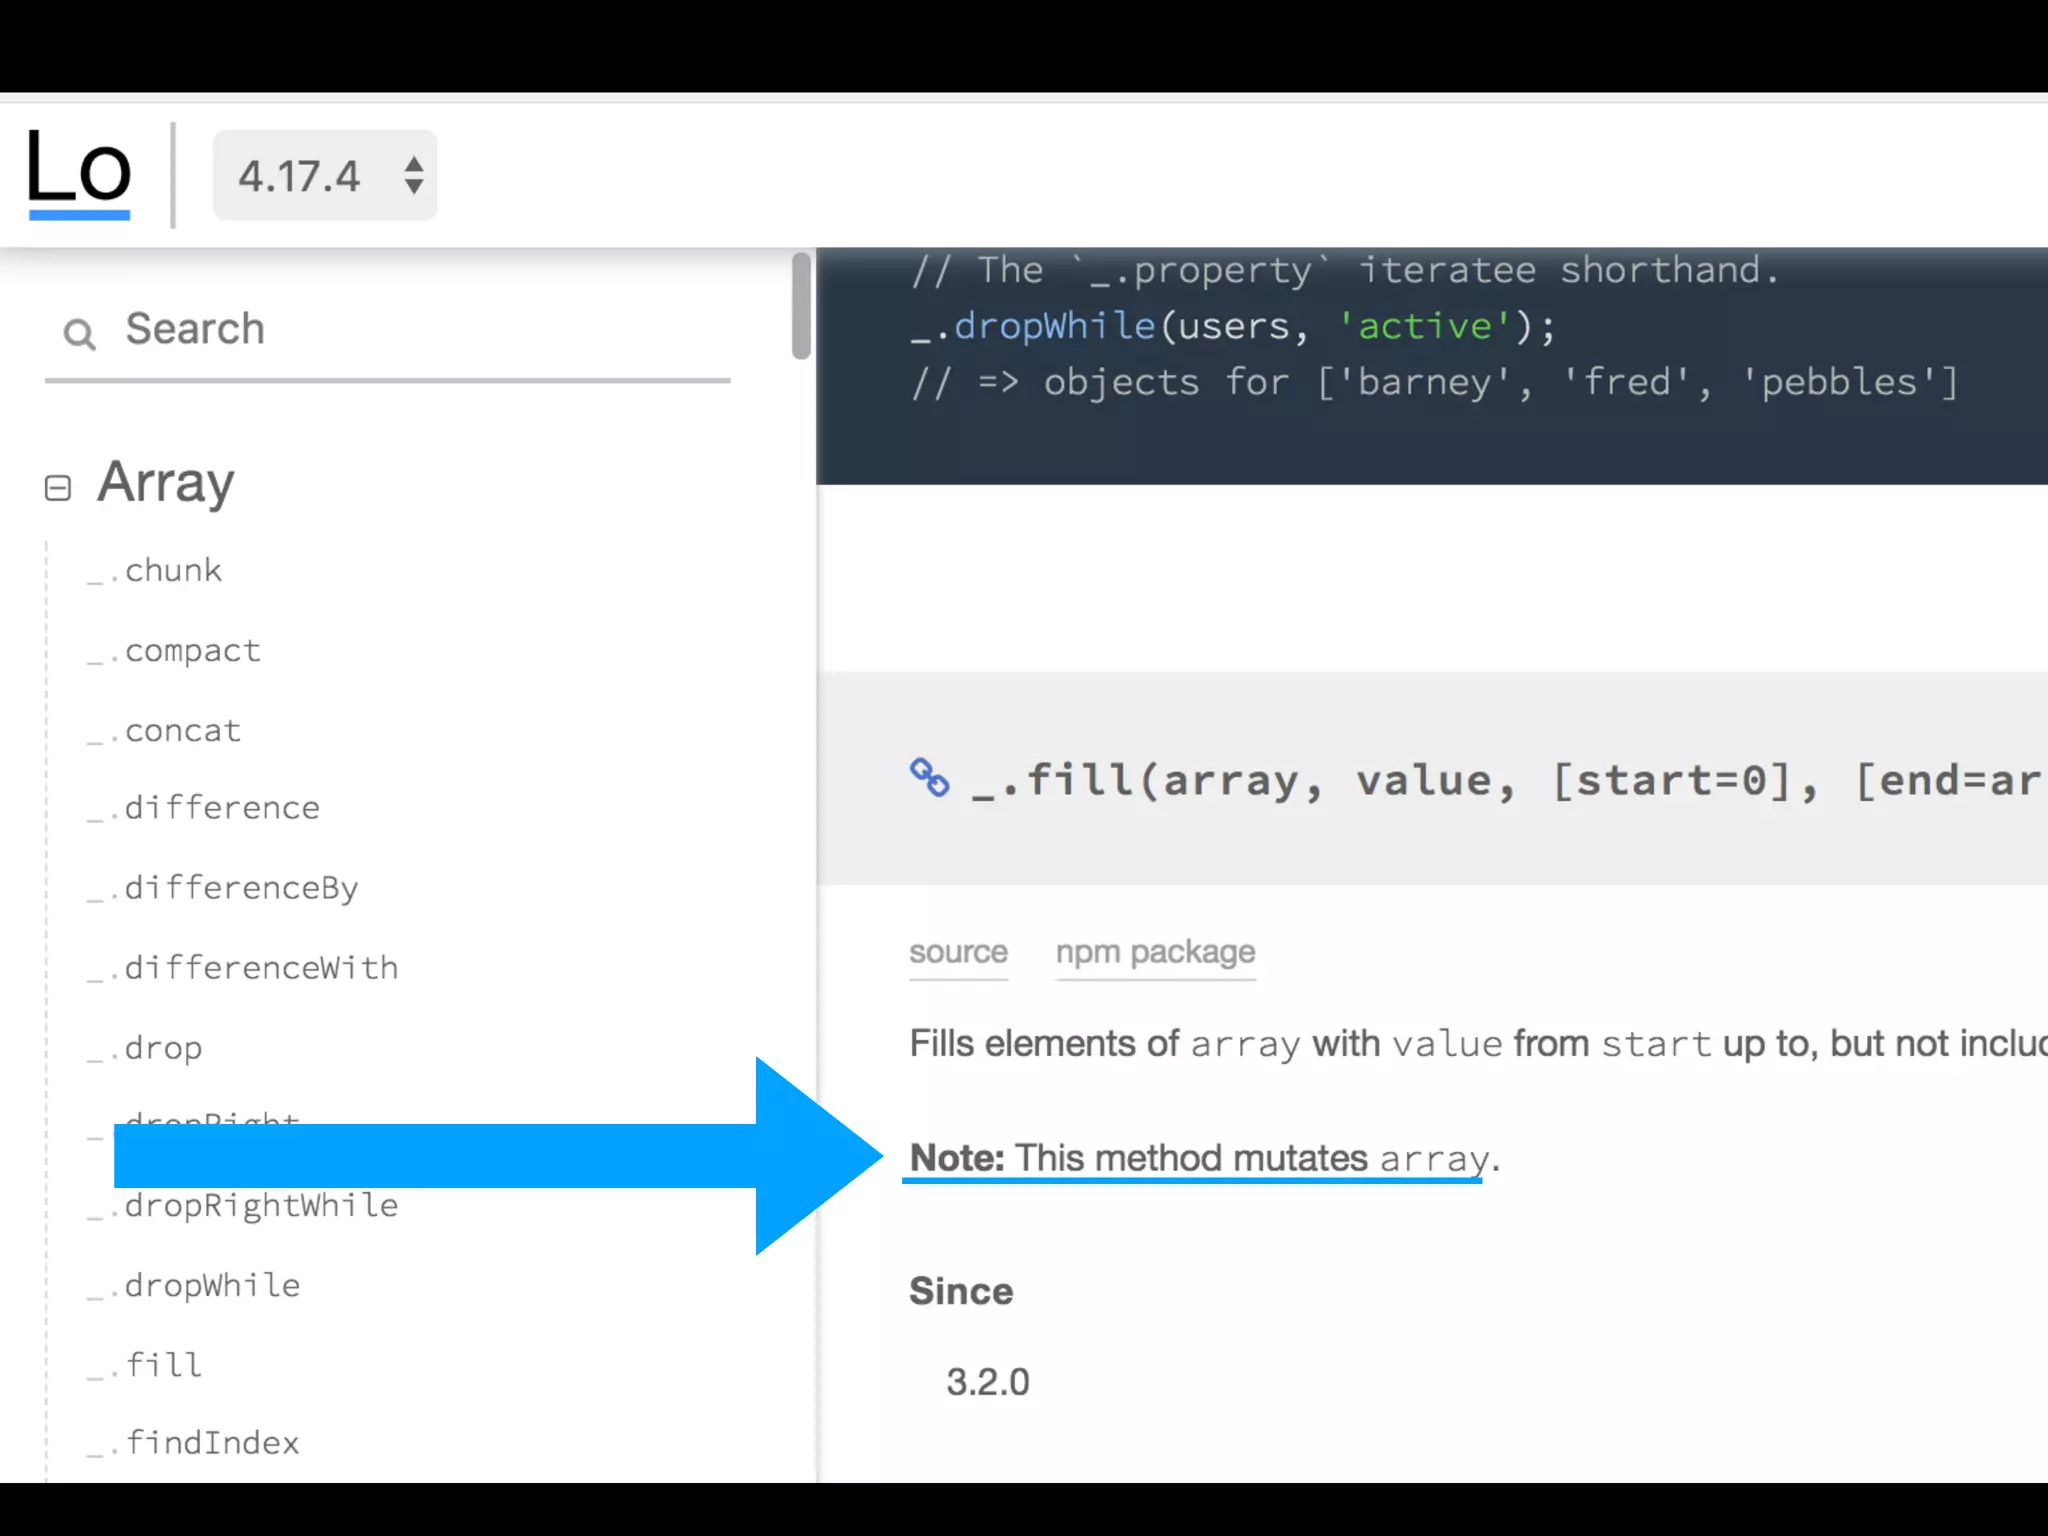This screenshot has width=2048, height=1536.
Task: Open the 4.17.4 version dropdown
Action: point(300,176)
